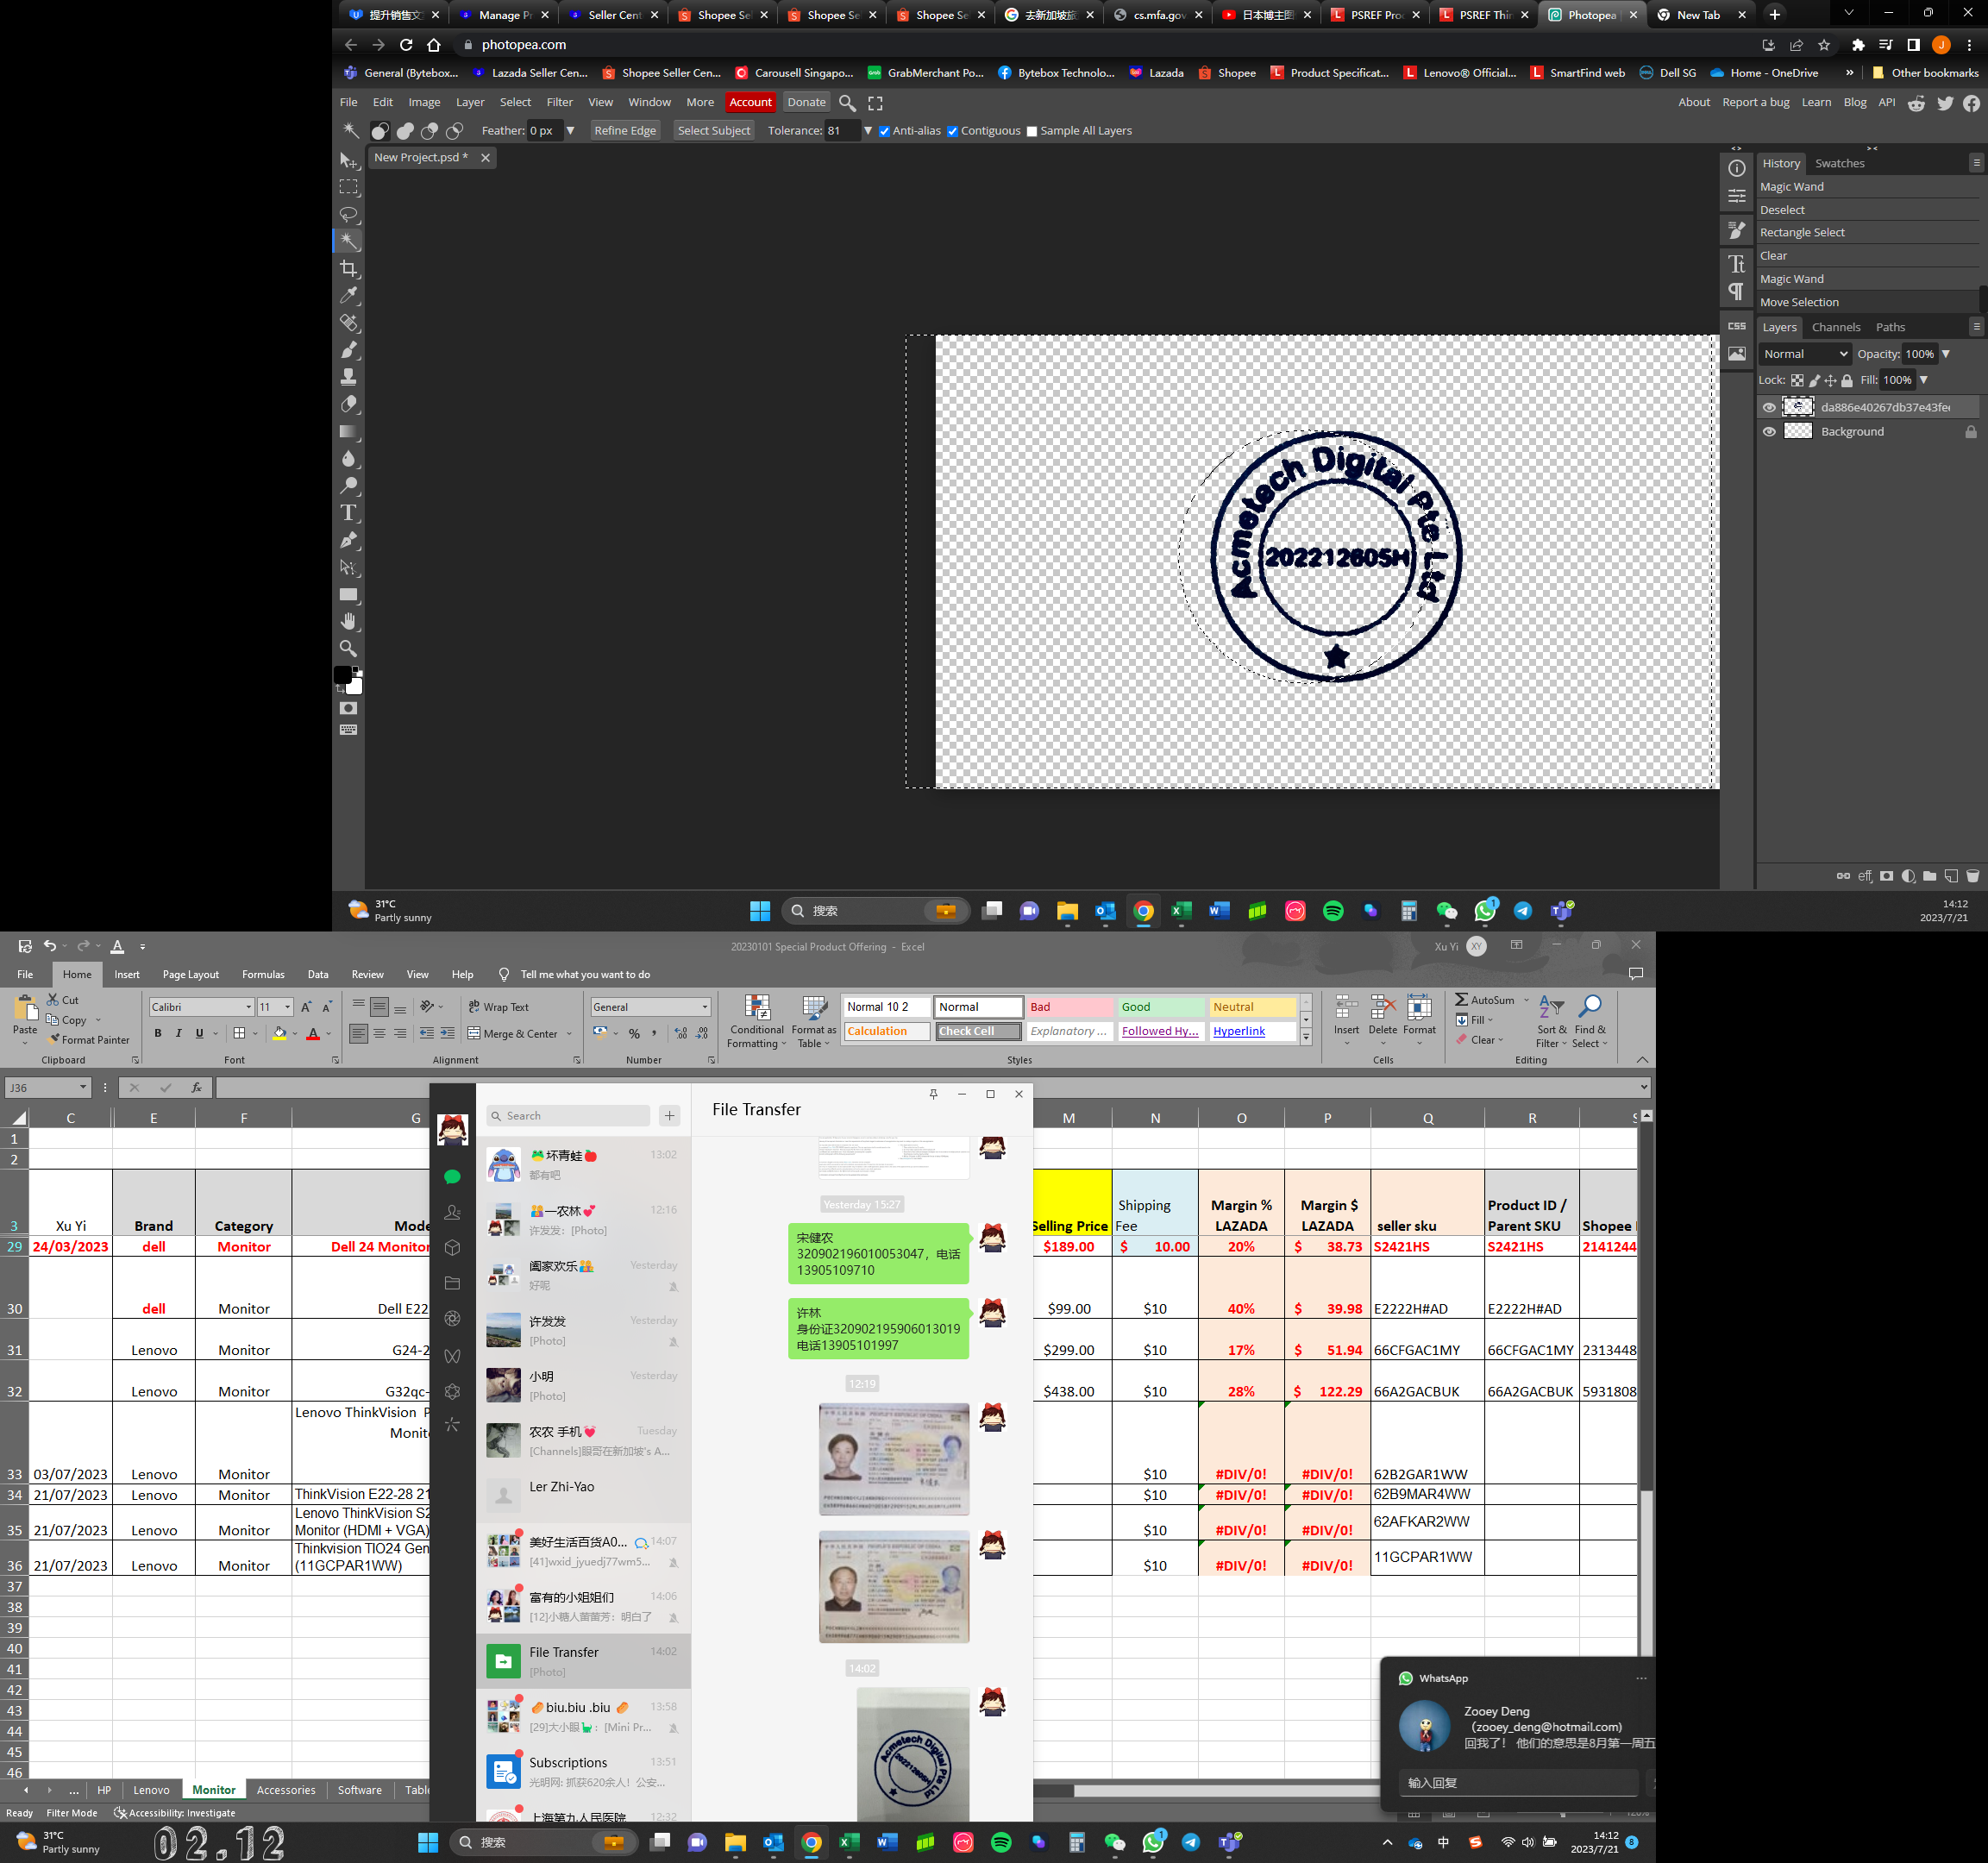
Task: Switch to the Channels tab
Action: click(x=1835, y=327)
